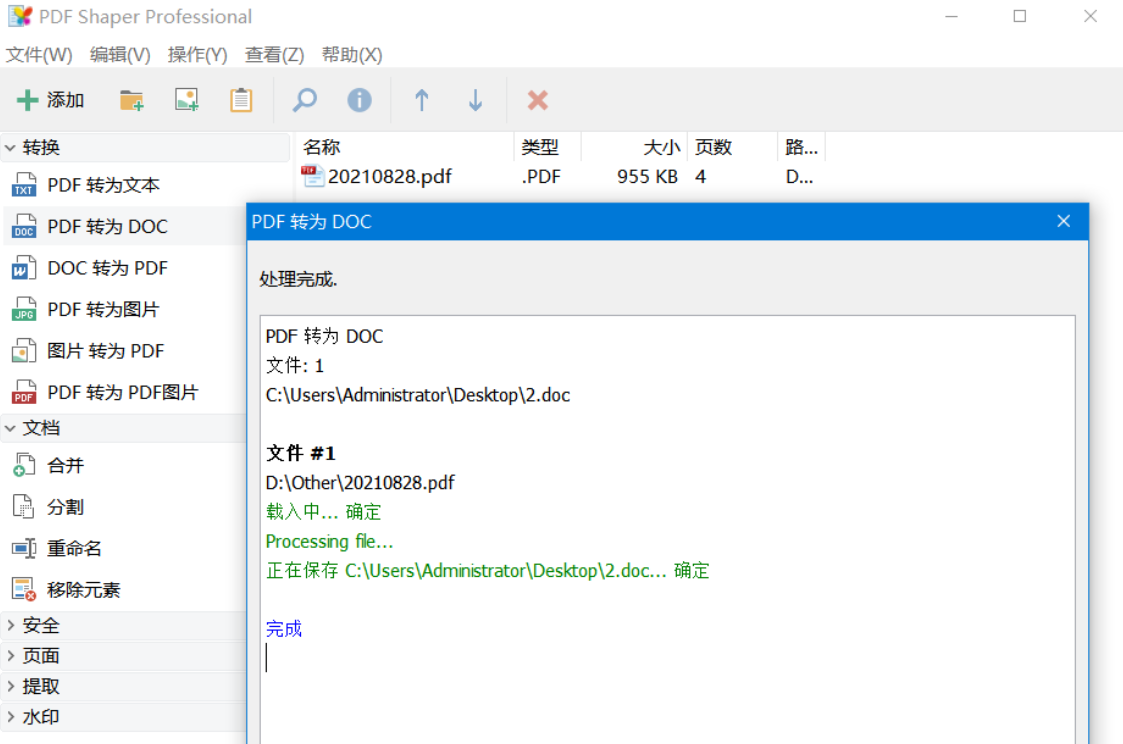The height and width of the screenshot is (744, 1123).
Task: Sort by 名称 column header
Action: 405,148
